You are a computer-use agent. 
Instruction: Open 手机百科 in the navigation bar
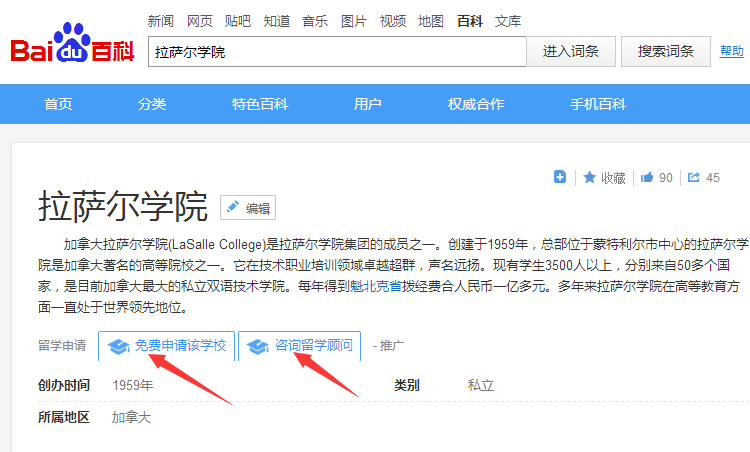598,104
